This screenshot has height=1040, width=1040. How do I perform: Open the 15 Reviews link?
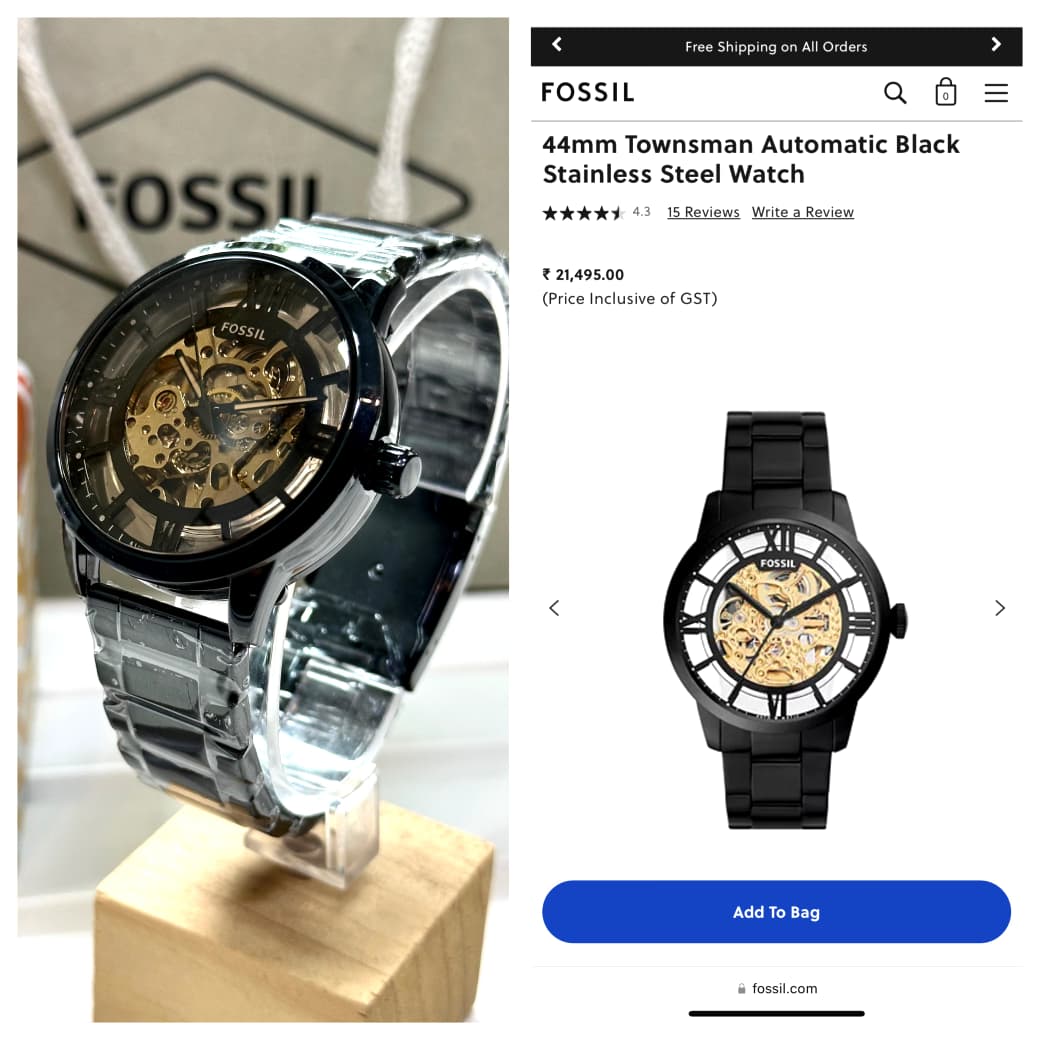tap(703, 212)
